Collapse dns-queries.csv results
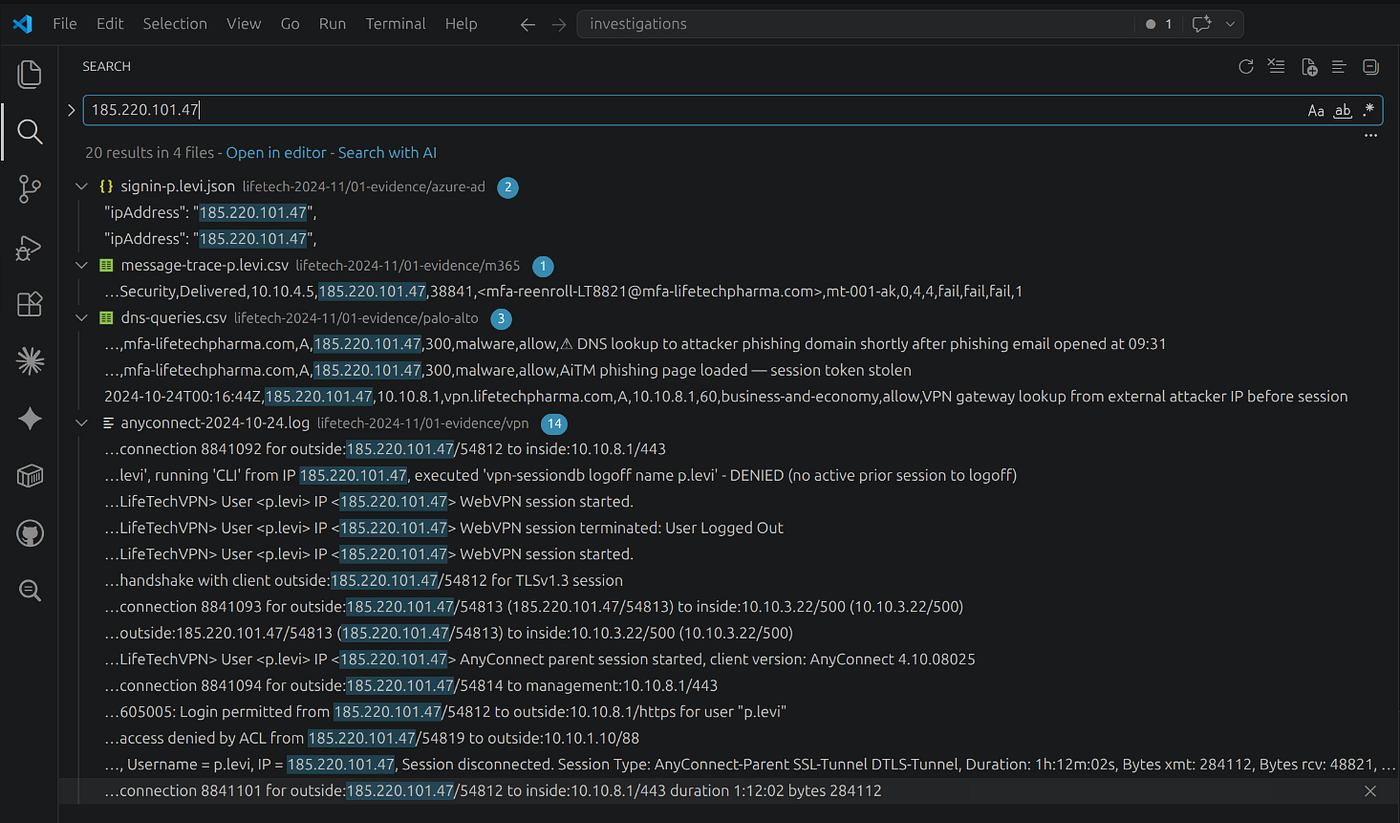The image size is (1400, 823). click(81, 318)
